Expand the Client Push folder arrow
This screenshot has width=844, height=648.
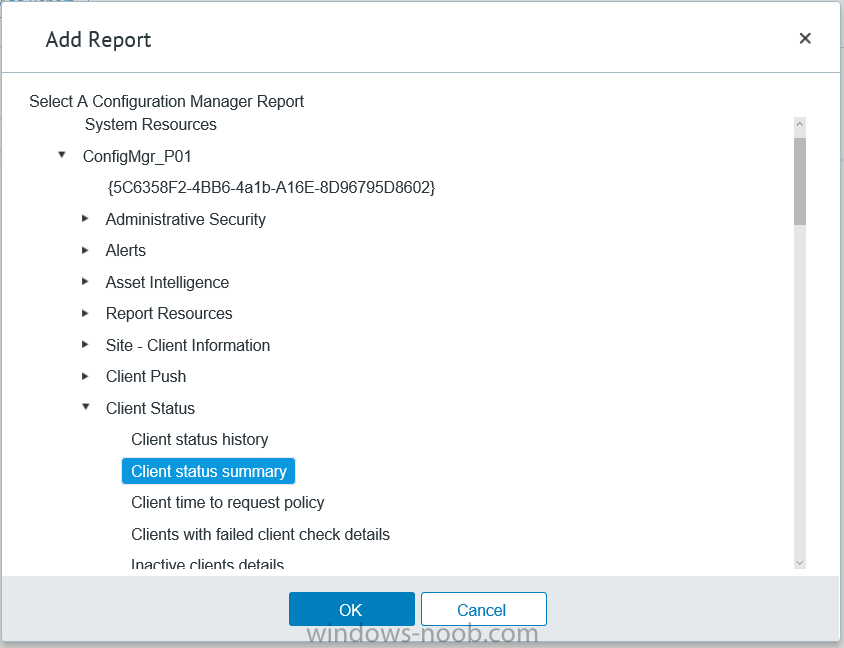(x=85, y=376)
